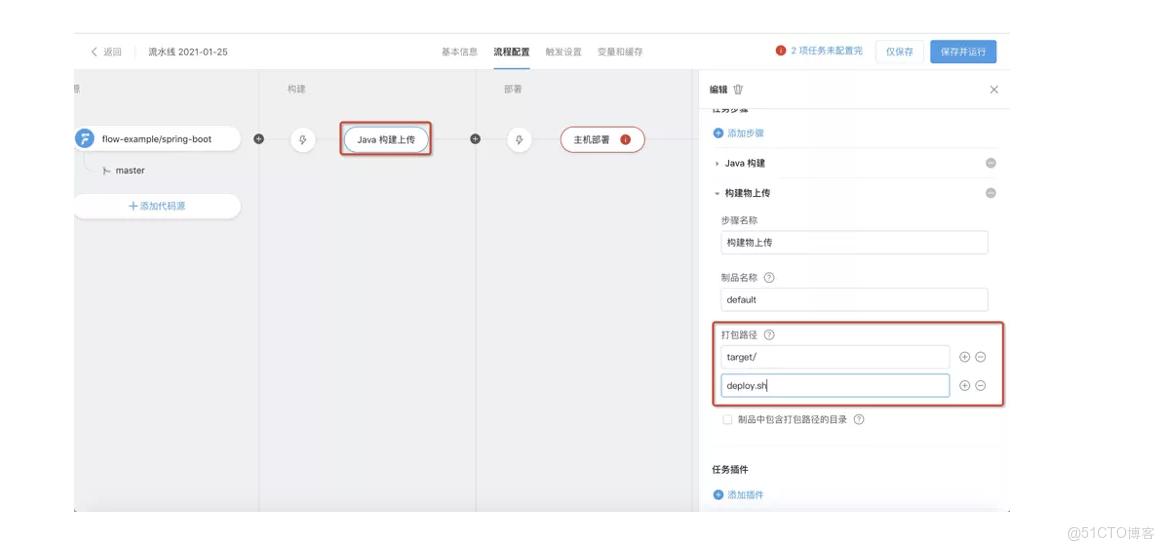Image resolution: width=1165 pixels, height=550 pixels.
Task: Click the blue F source icon
Action: (85, 139)
